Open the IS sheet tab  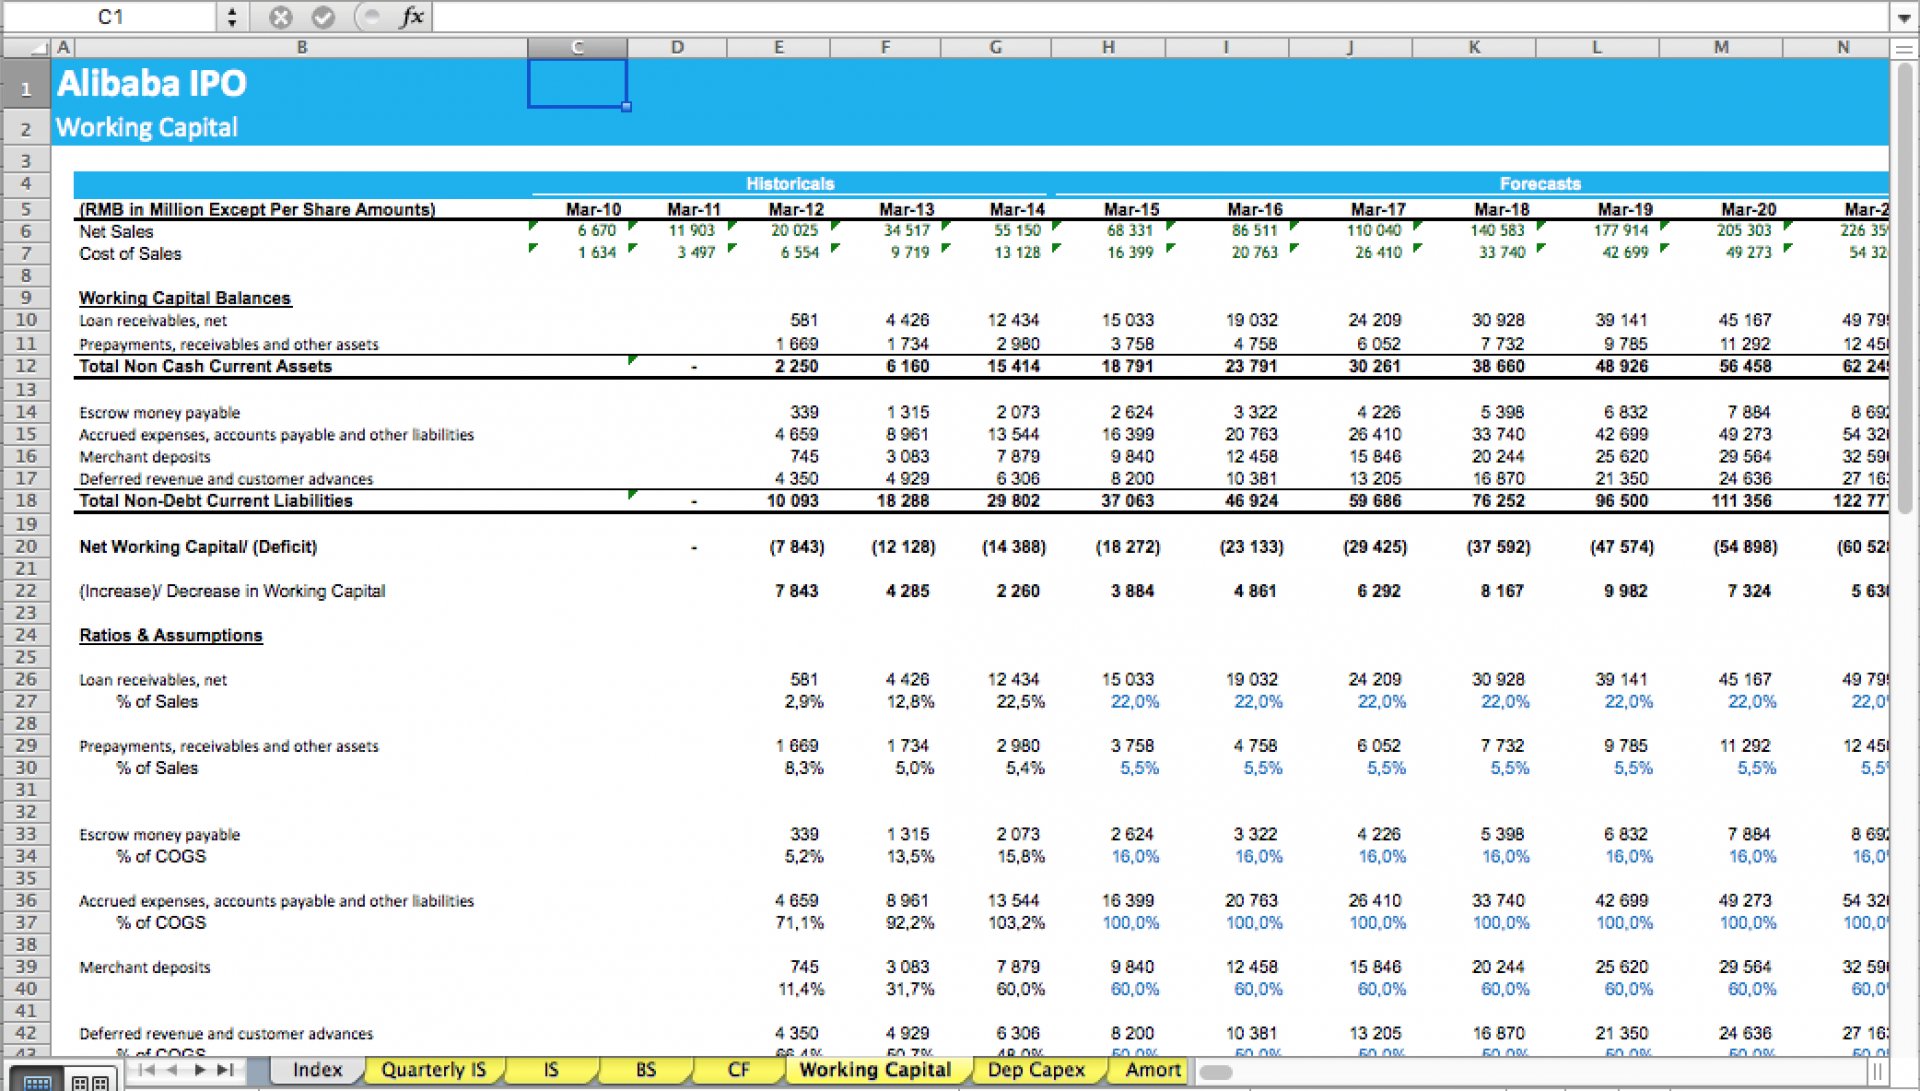pyautogui.click(x=551, y=1070)
